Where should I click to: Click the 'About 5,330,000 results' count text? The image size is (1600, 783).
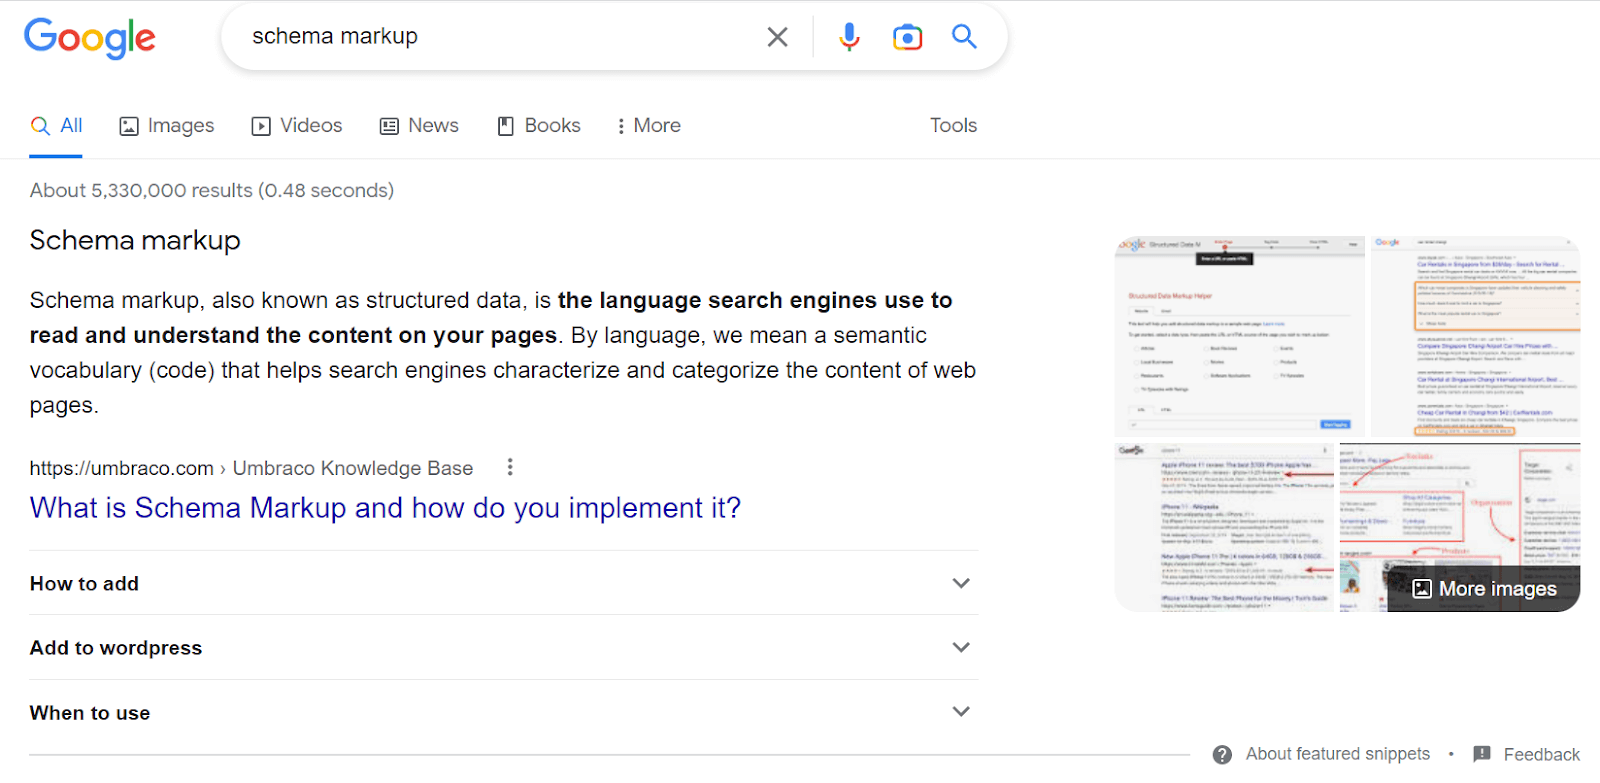tap(212, 190)
